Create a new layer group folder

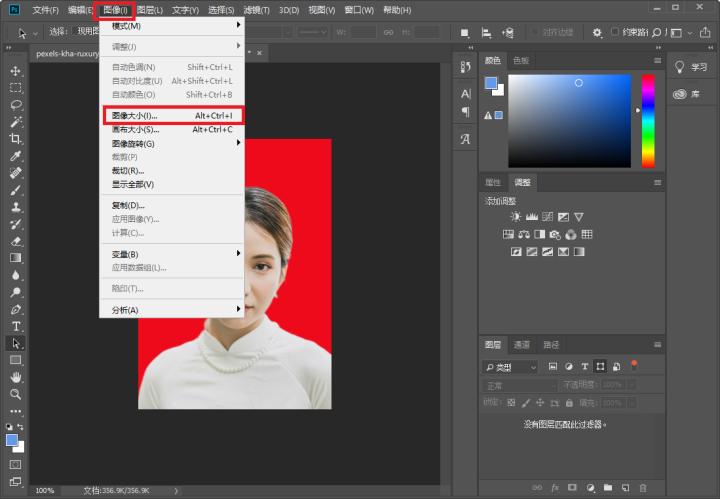[607, 488]
